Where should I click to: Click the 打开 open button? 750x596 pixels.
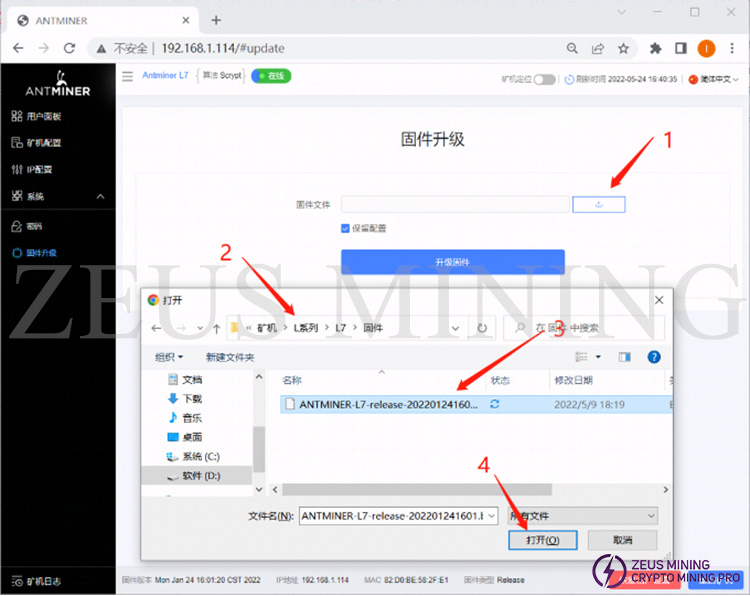coord(535,540)
